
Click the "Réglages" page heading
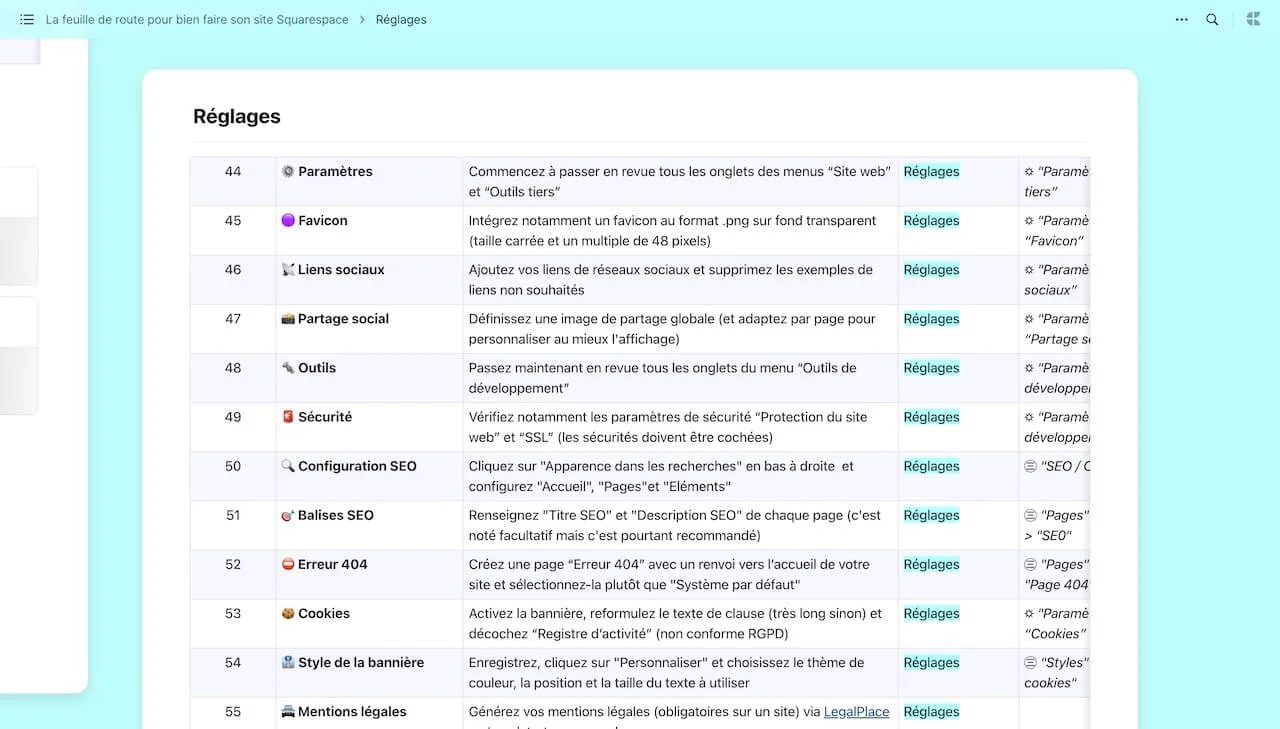click(237, 116)
